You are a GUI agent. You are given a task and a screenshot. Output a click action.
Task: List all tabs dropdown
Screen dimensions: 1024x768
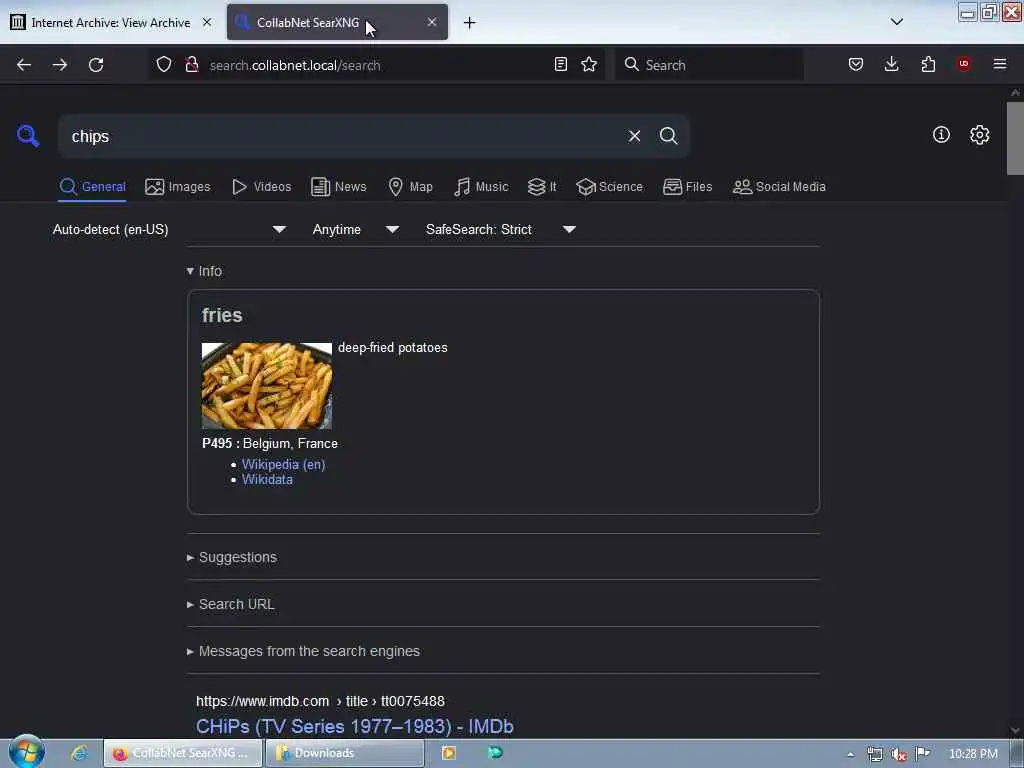click(x=897, y=22)
